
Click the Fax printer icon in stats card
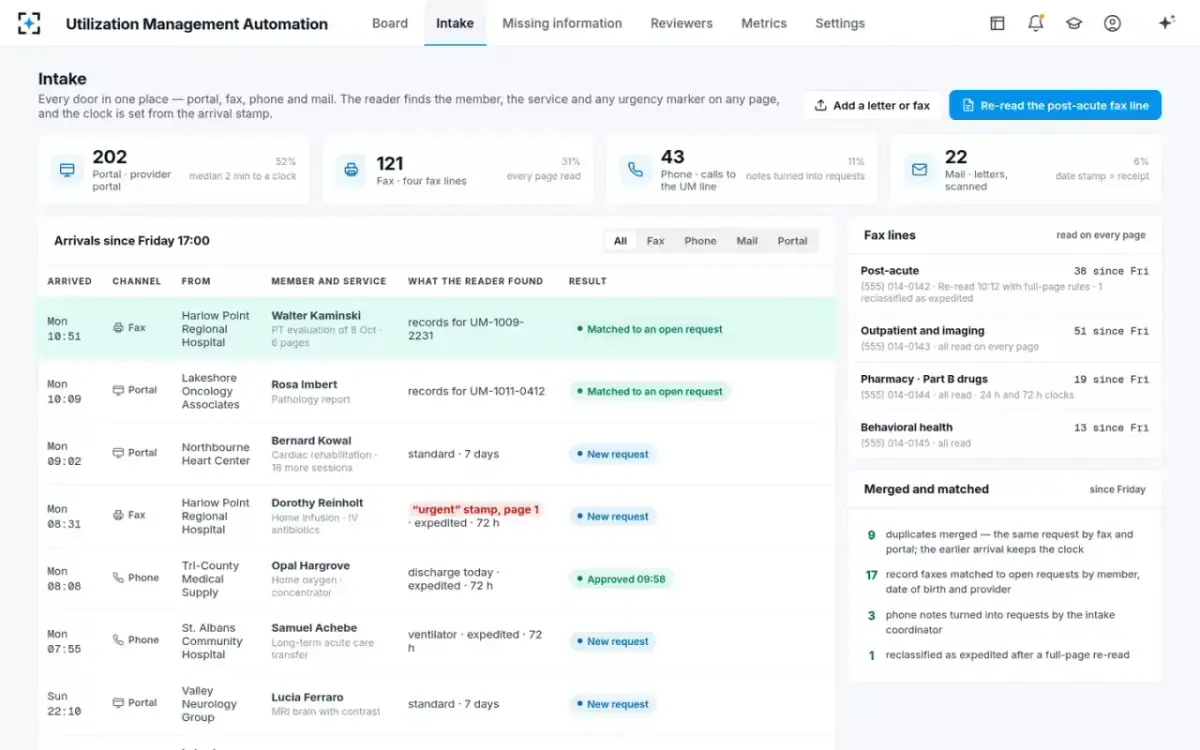click(351, 170)
